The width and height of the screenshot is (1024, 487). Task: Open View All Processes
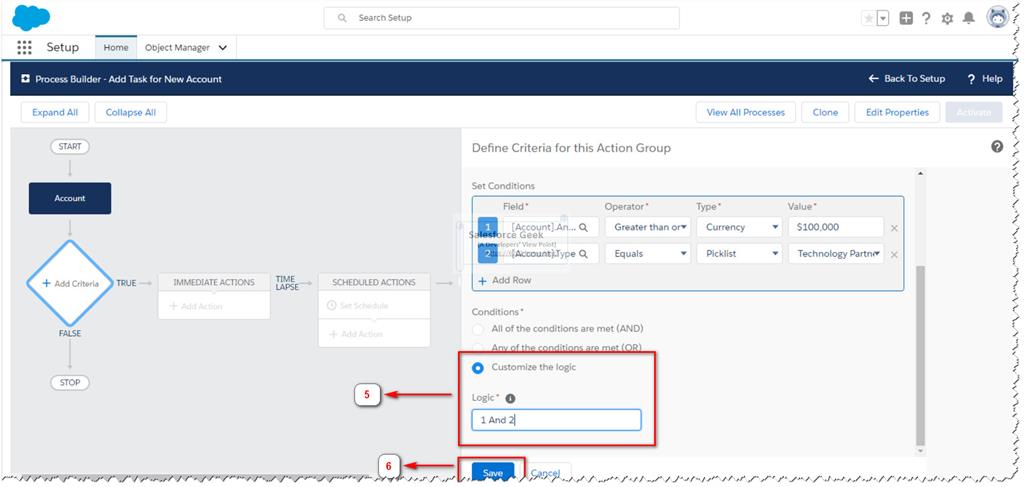click(746, 112)
